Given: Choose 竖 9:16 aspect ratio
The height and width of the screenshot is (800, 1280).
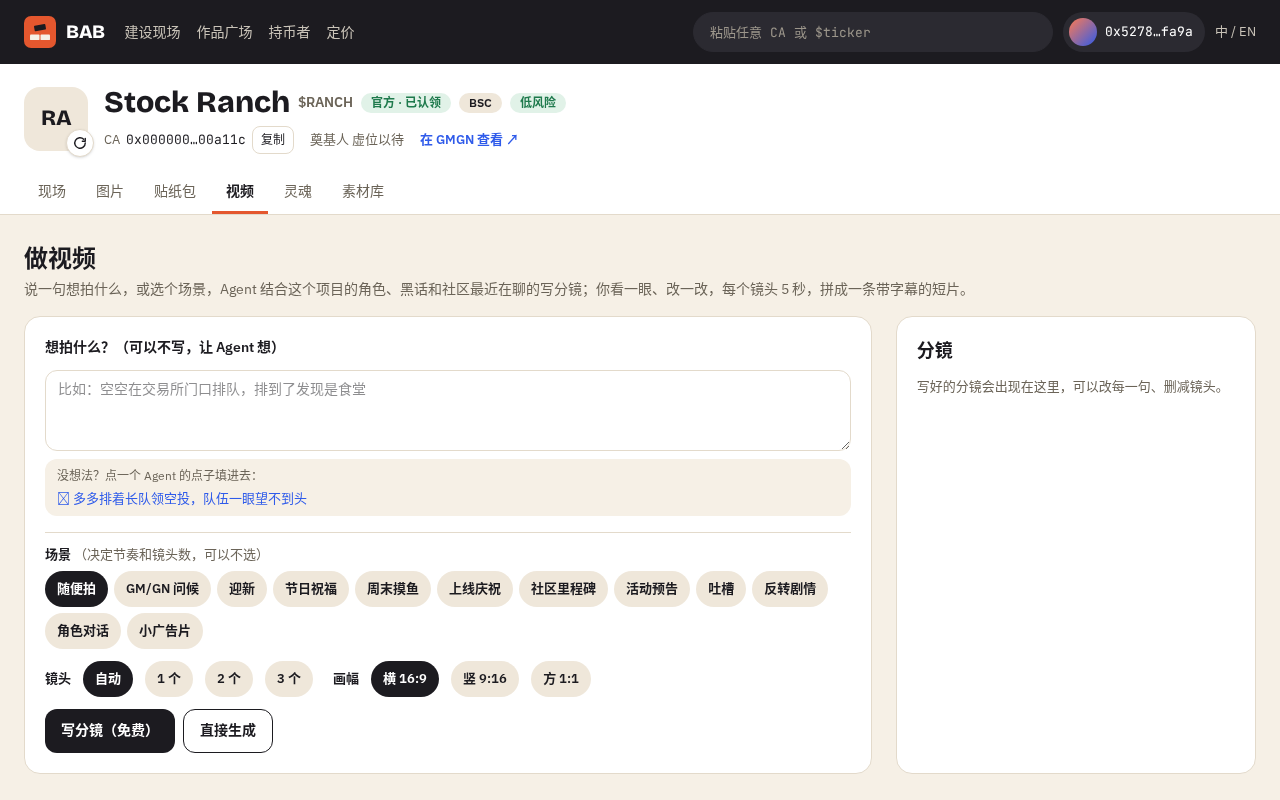Looking at the screenshot, I should point(485,679).
